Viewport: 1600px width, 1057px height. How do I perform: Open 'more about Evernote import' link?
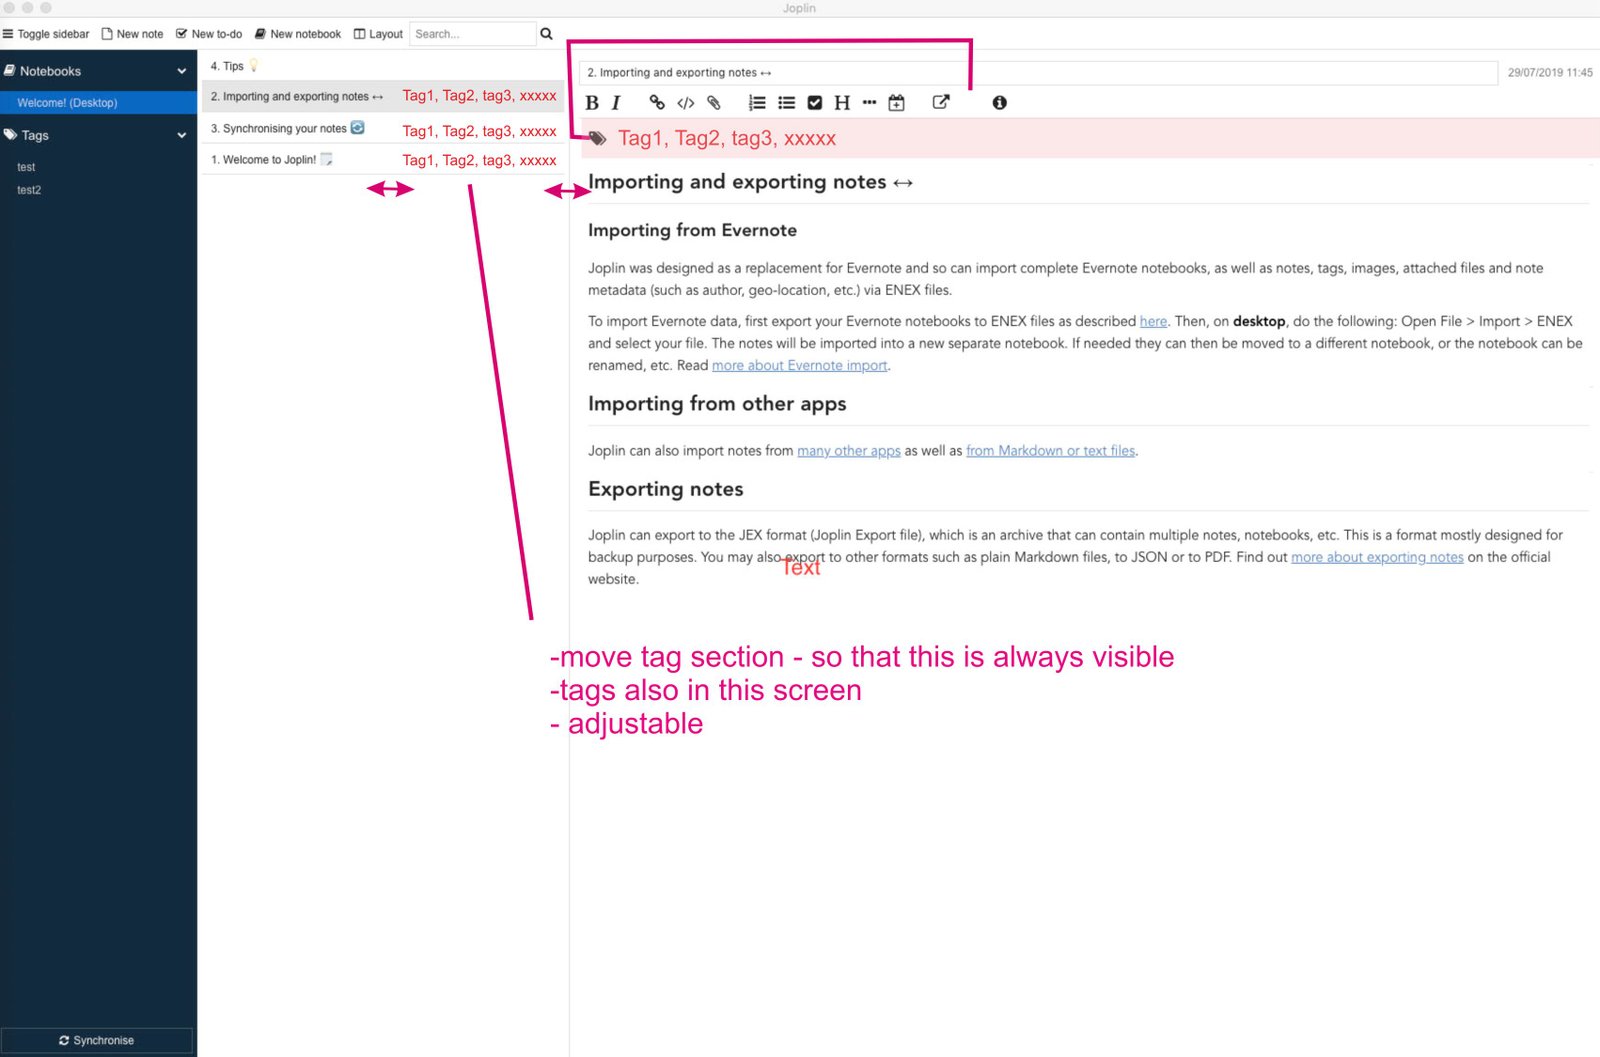(799, 366)
